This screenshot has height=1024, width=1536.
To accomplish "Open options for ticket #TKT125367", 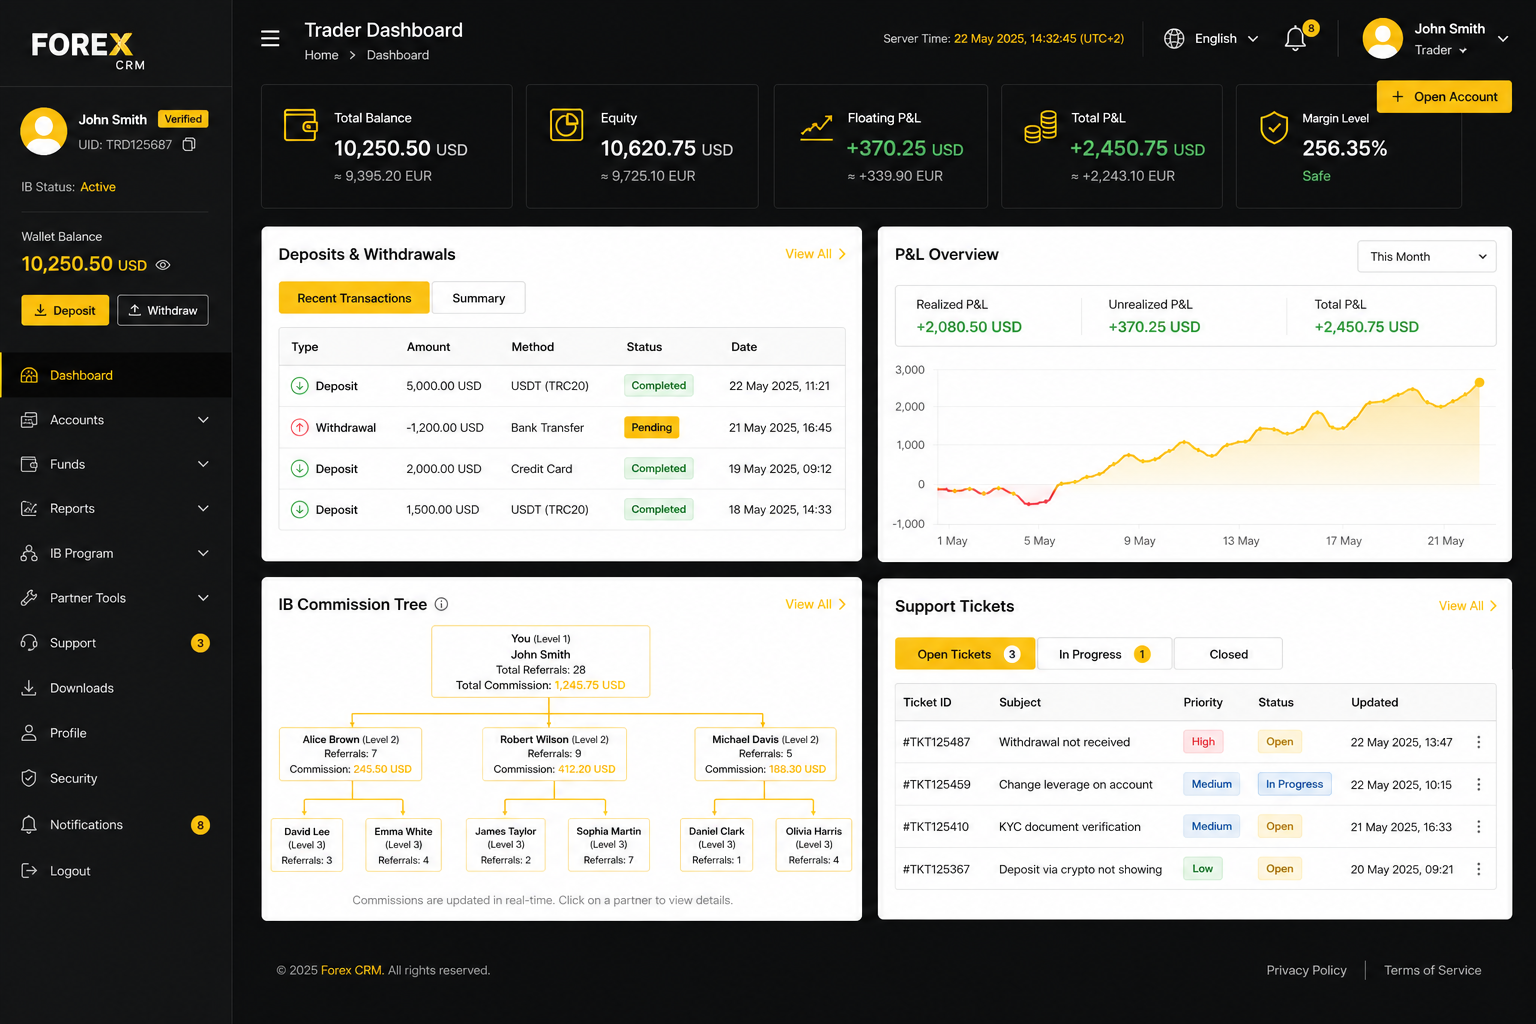I will pyautogui.click(x=1478, y=869).
